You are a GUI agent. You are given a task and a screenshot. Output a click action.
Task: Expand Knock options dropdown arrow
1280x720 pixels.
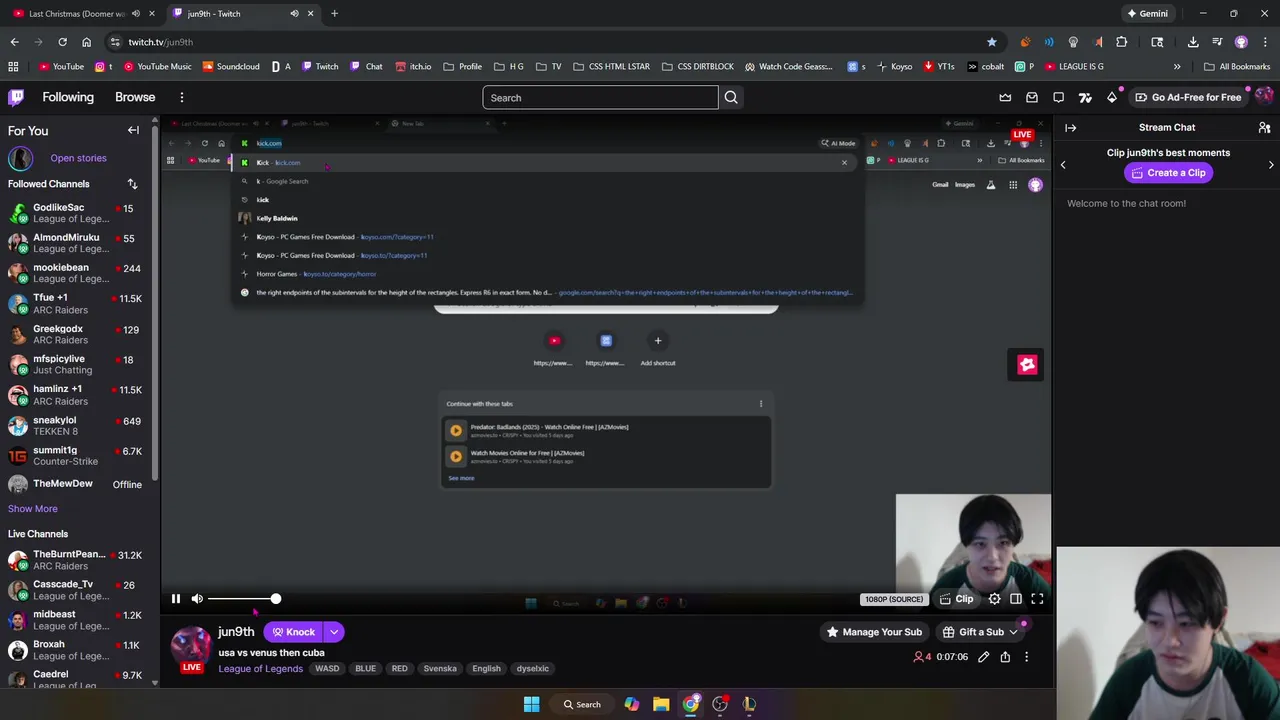click(x=334, y=632)
